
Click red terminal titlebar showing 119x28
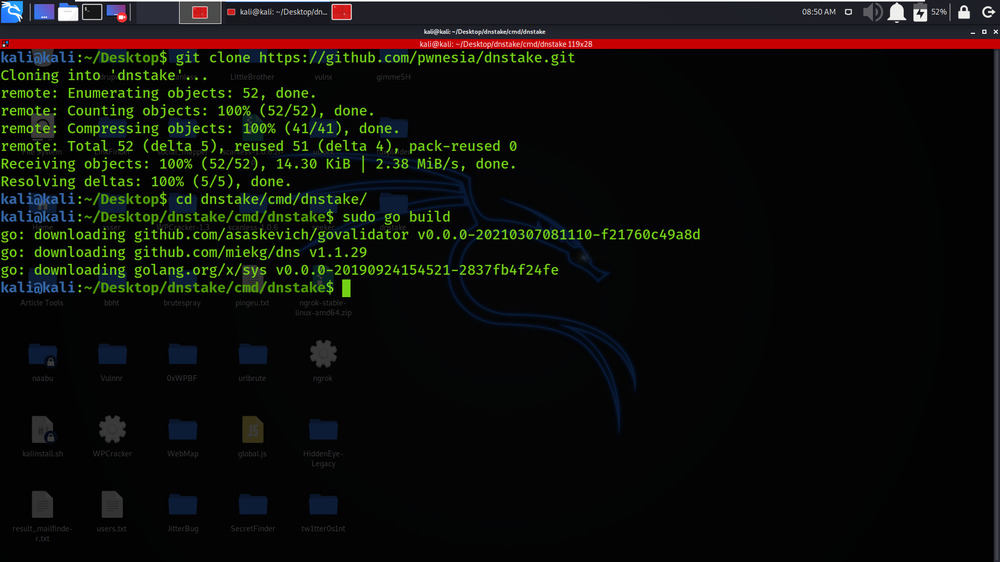point(505,44)
